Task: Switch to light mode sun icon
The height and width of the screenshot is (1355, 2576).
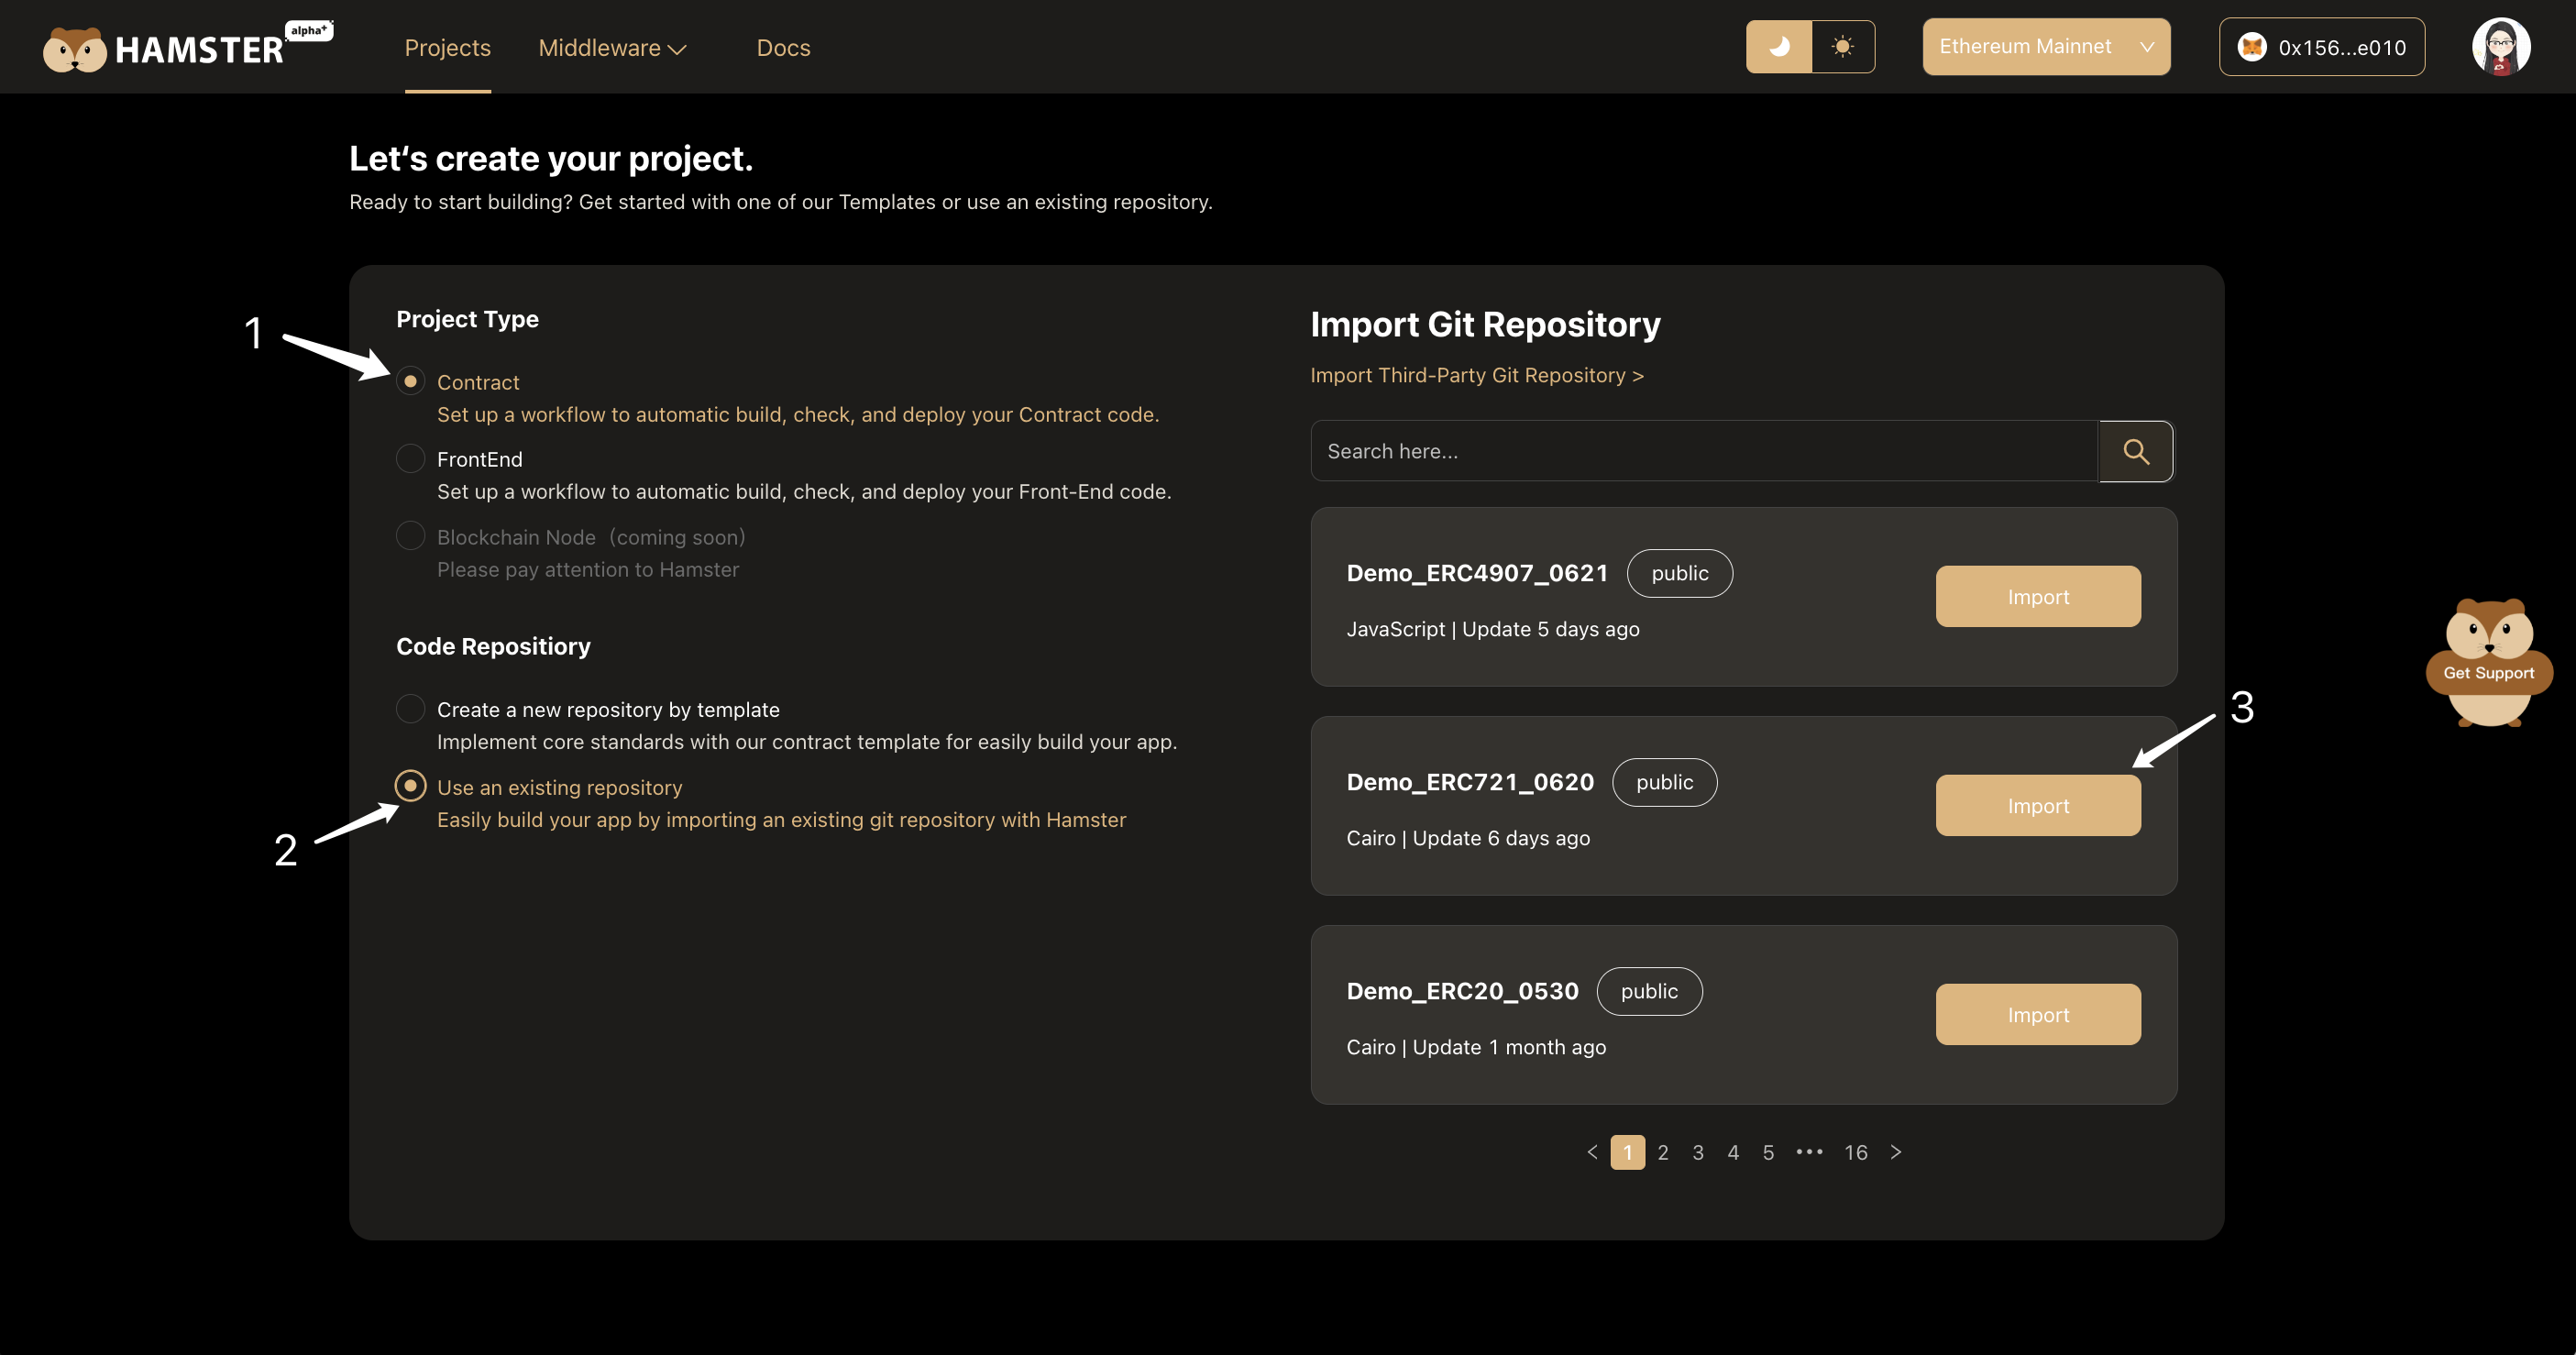Action: click(1843, 46)
